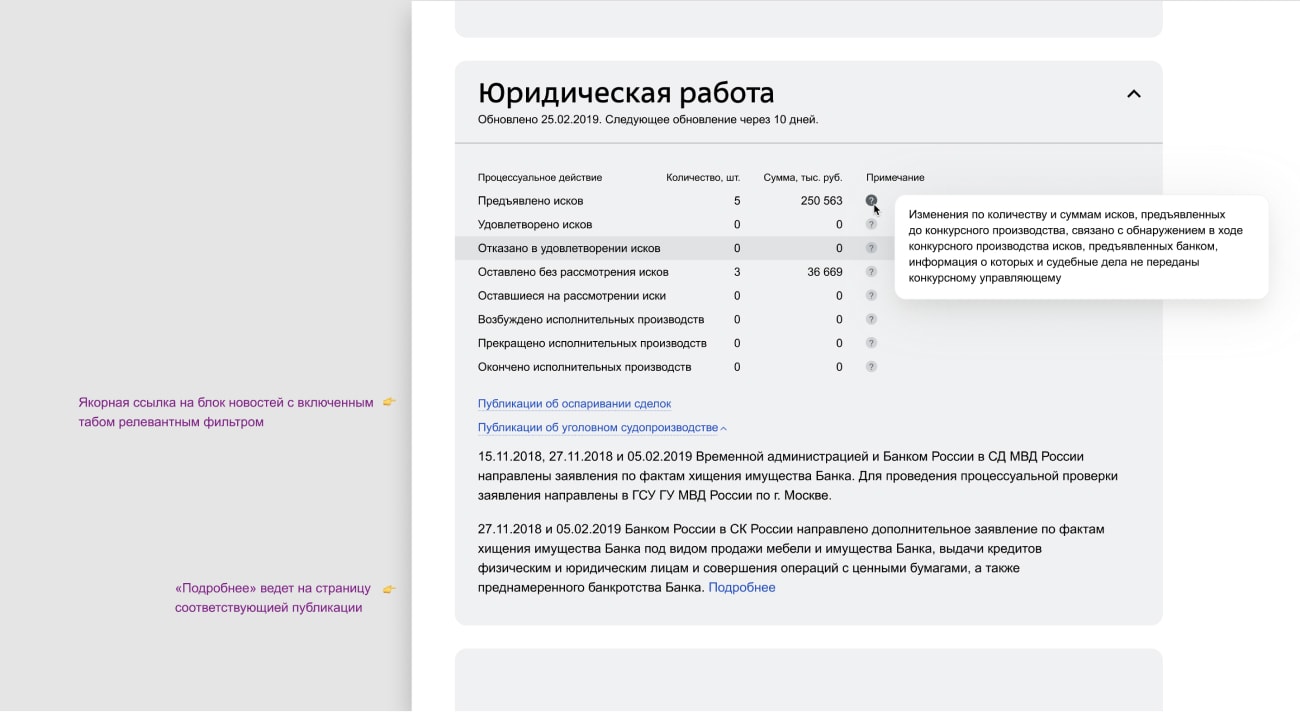The width and height of the screenshot is (1300, 712).
Task: Click the help icon for Оставшиеся на рассмотрении иски
Action: [871, 296]
